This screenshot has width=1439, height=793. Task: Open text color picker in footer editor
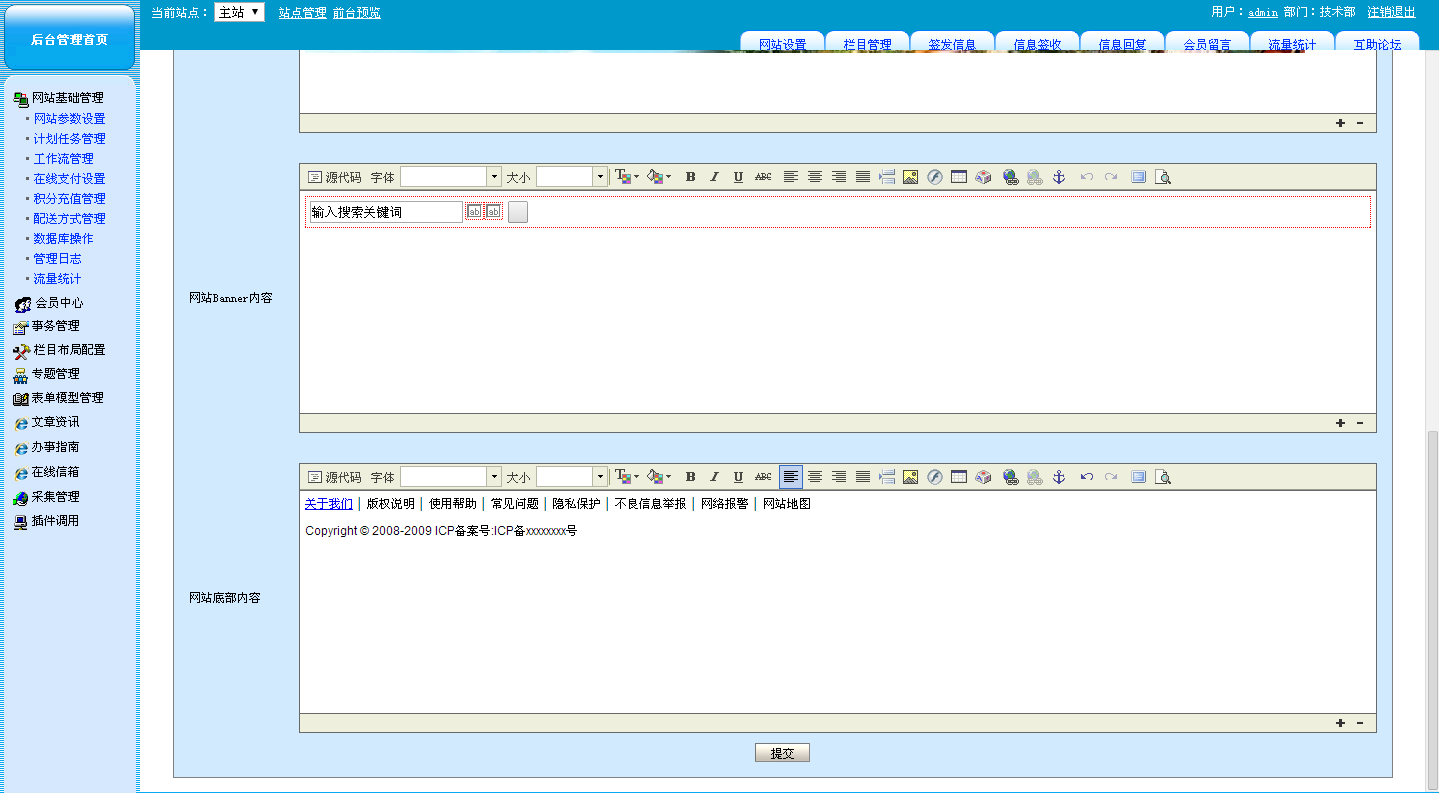click(x=626, y=477)
